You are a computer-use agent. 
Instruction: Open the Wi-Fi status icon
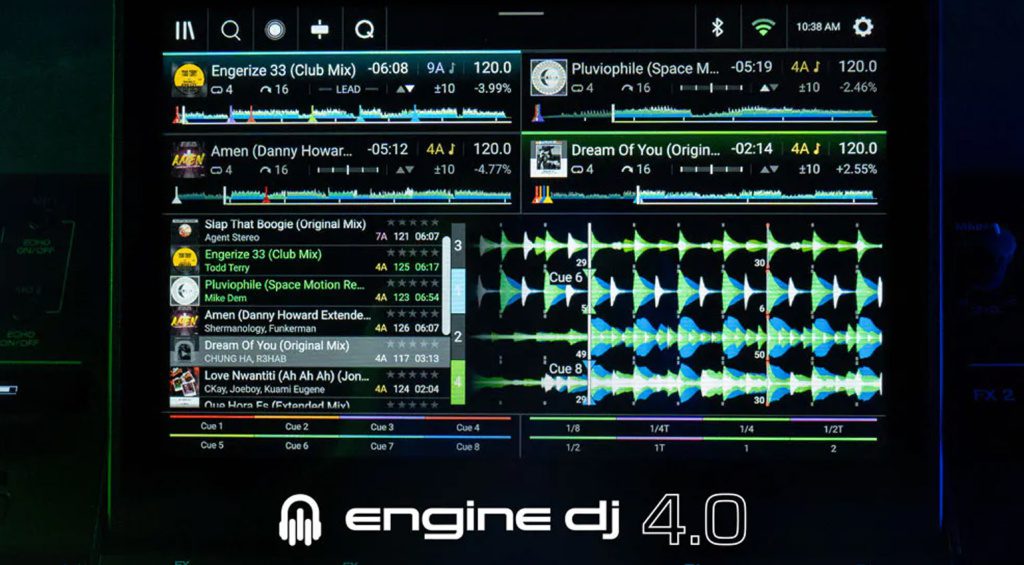point(763,27)
